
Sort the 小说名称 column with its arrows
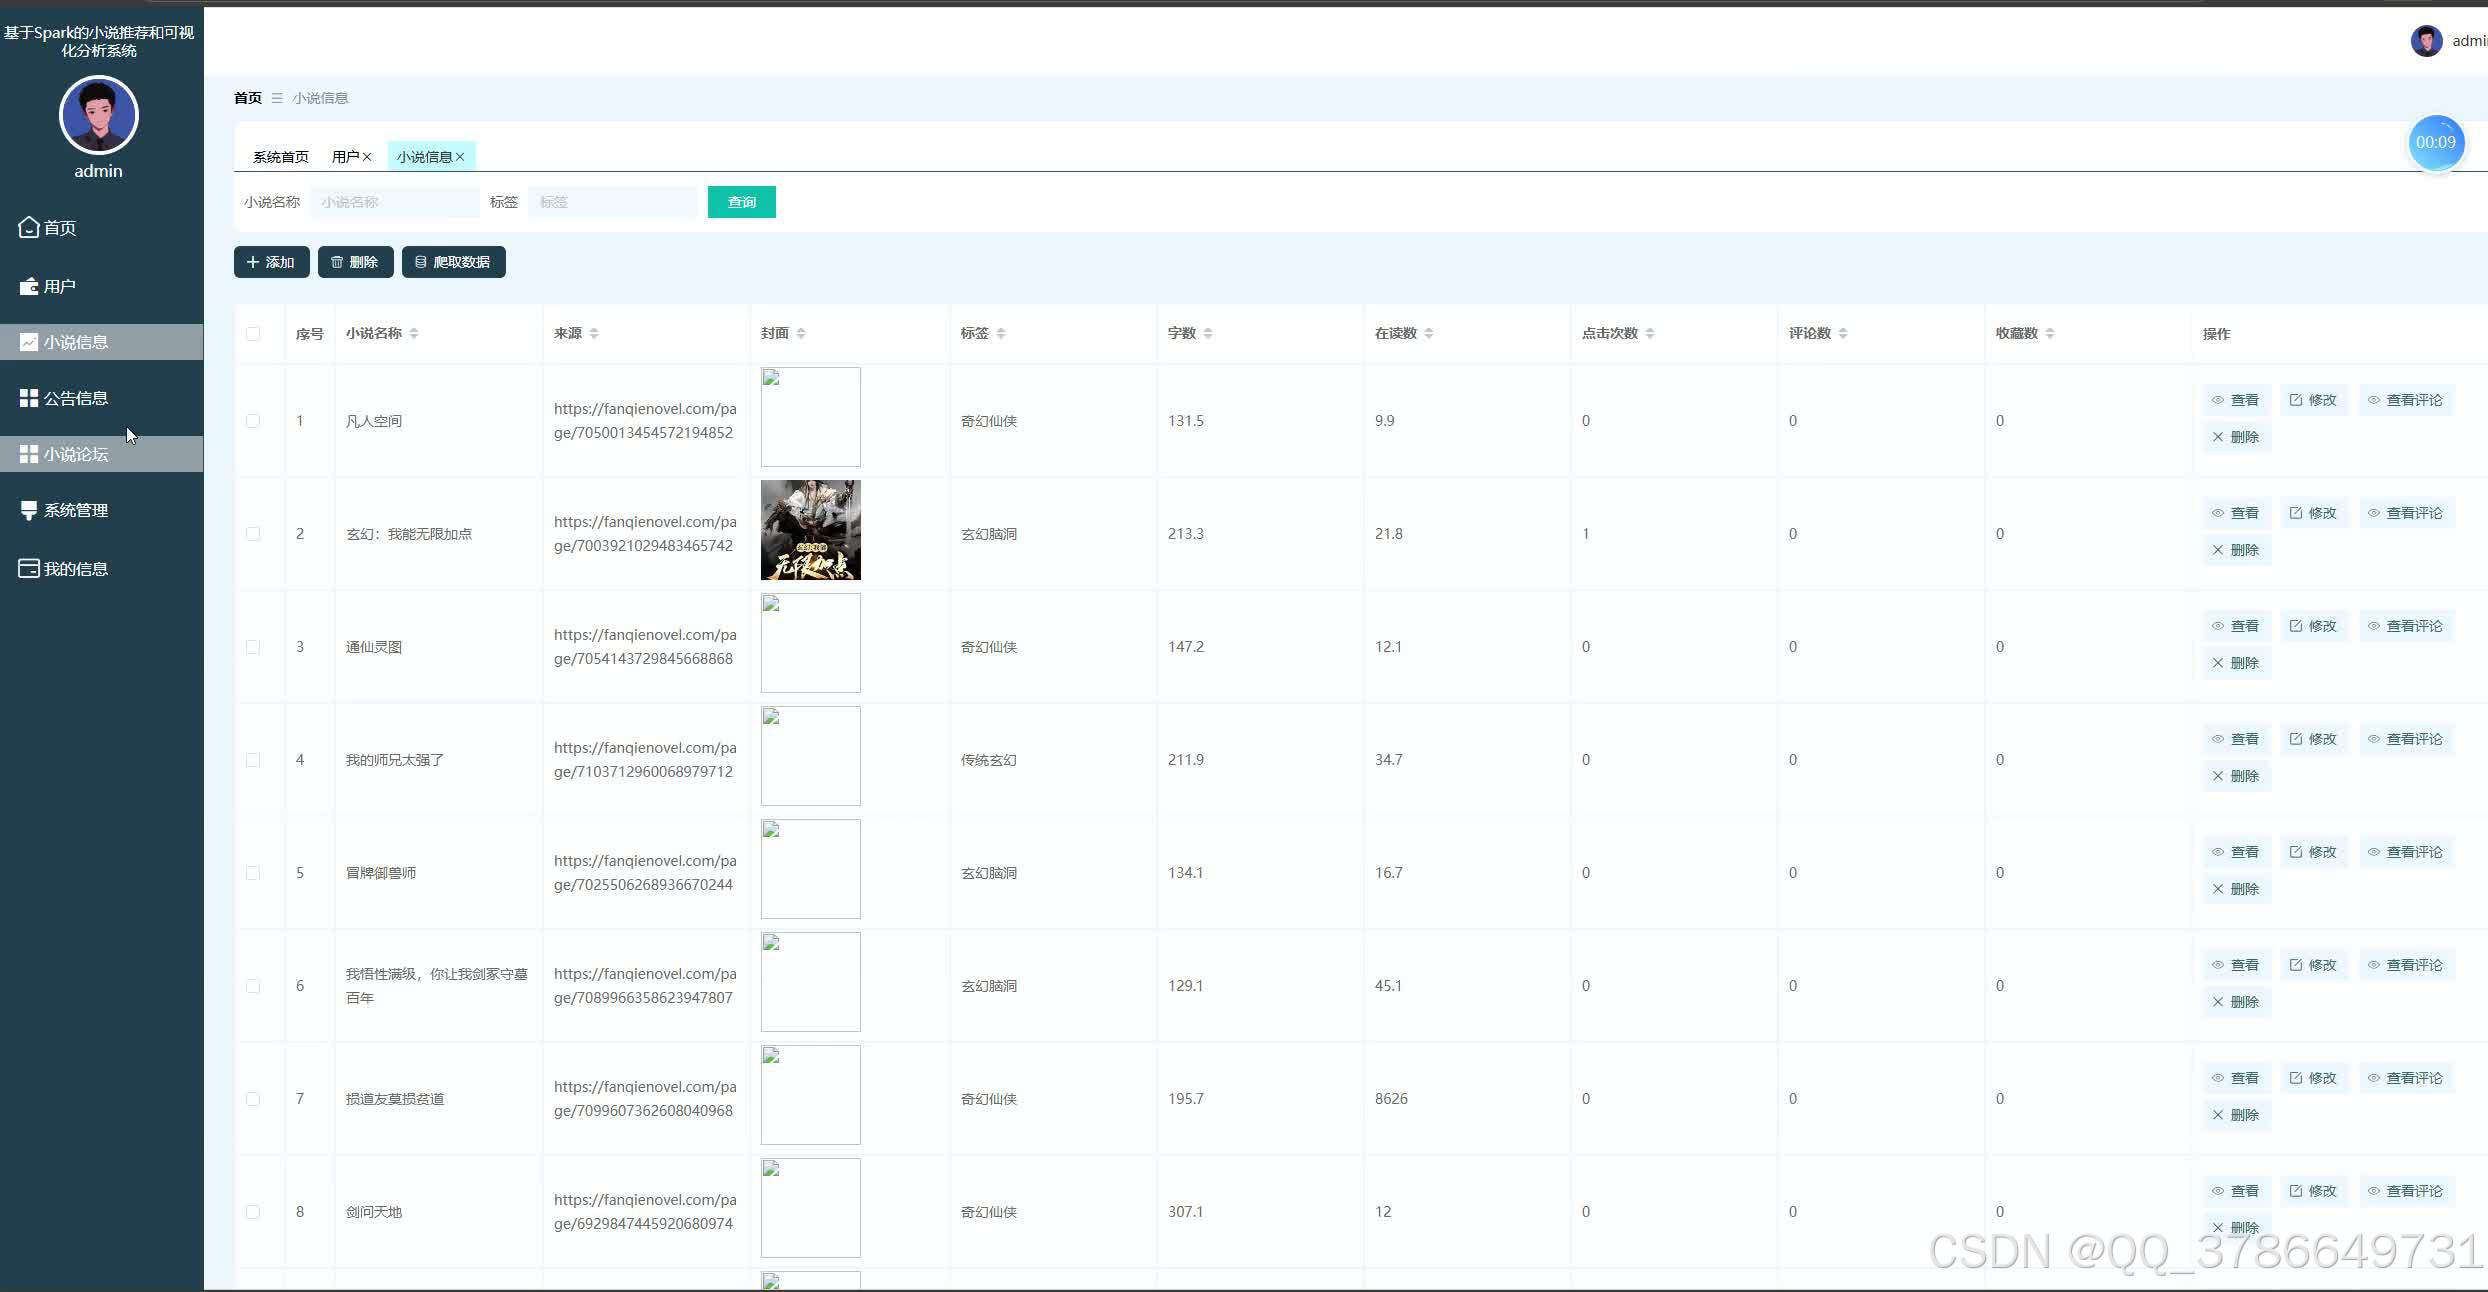(x=414, y=333)
